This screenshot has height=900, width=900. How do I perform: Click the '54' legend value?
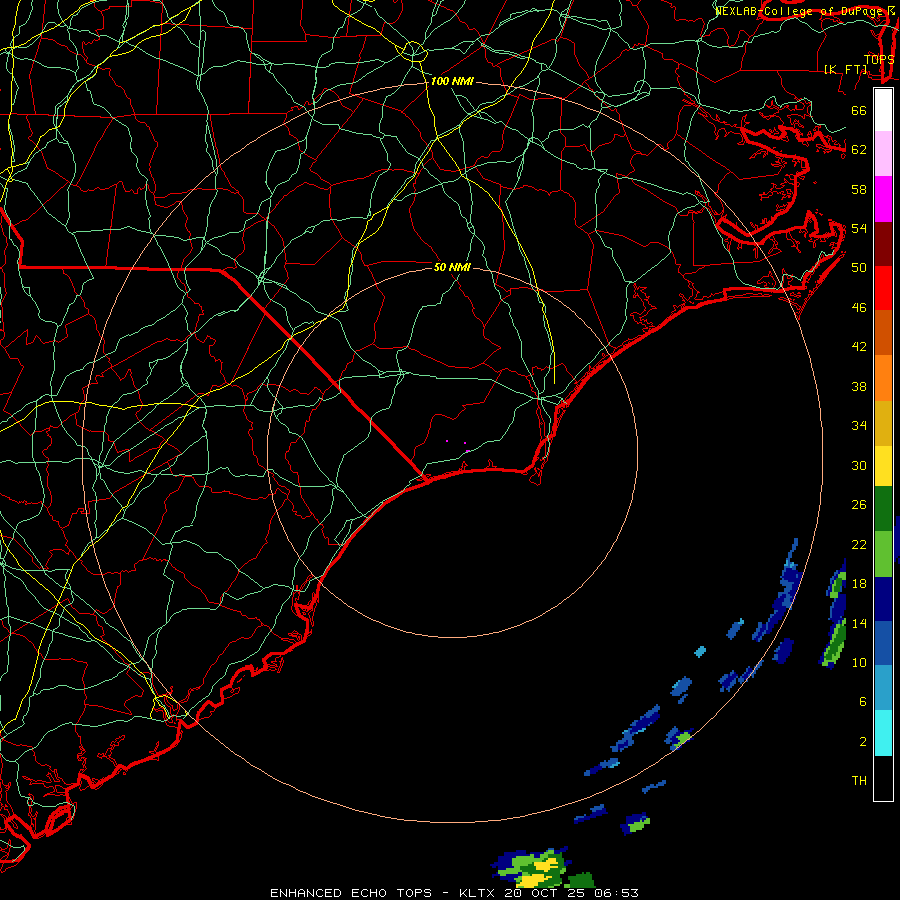point(859,228)
